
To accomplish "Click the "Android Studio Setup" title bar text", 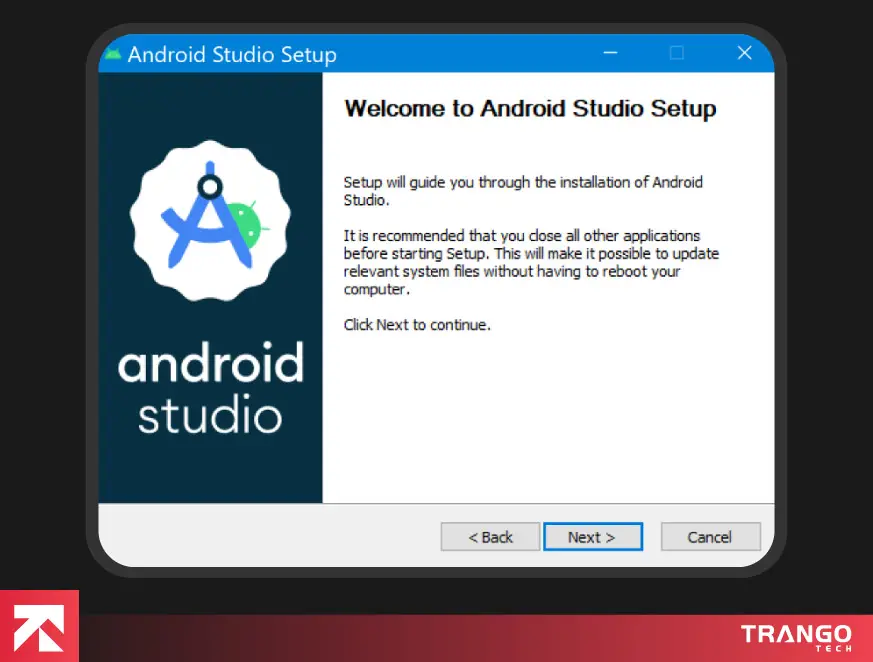I will pos(232,55).
